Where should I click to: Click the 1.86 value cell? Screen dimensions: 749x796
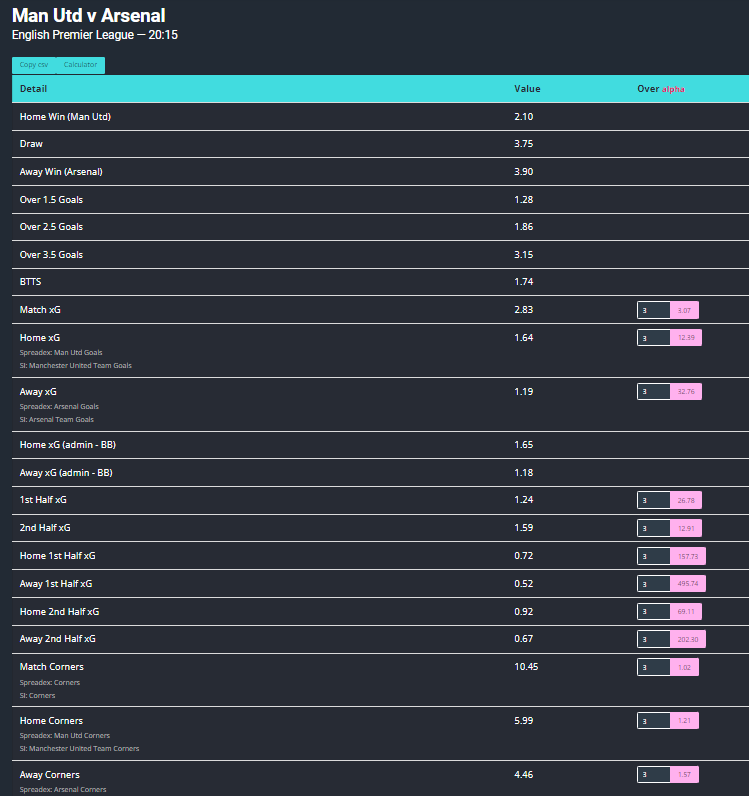(524, 227)
